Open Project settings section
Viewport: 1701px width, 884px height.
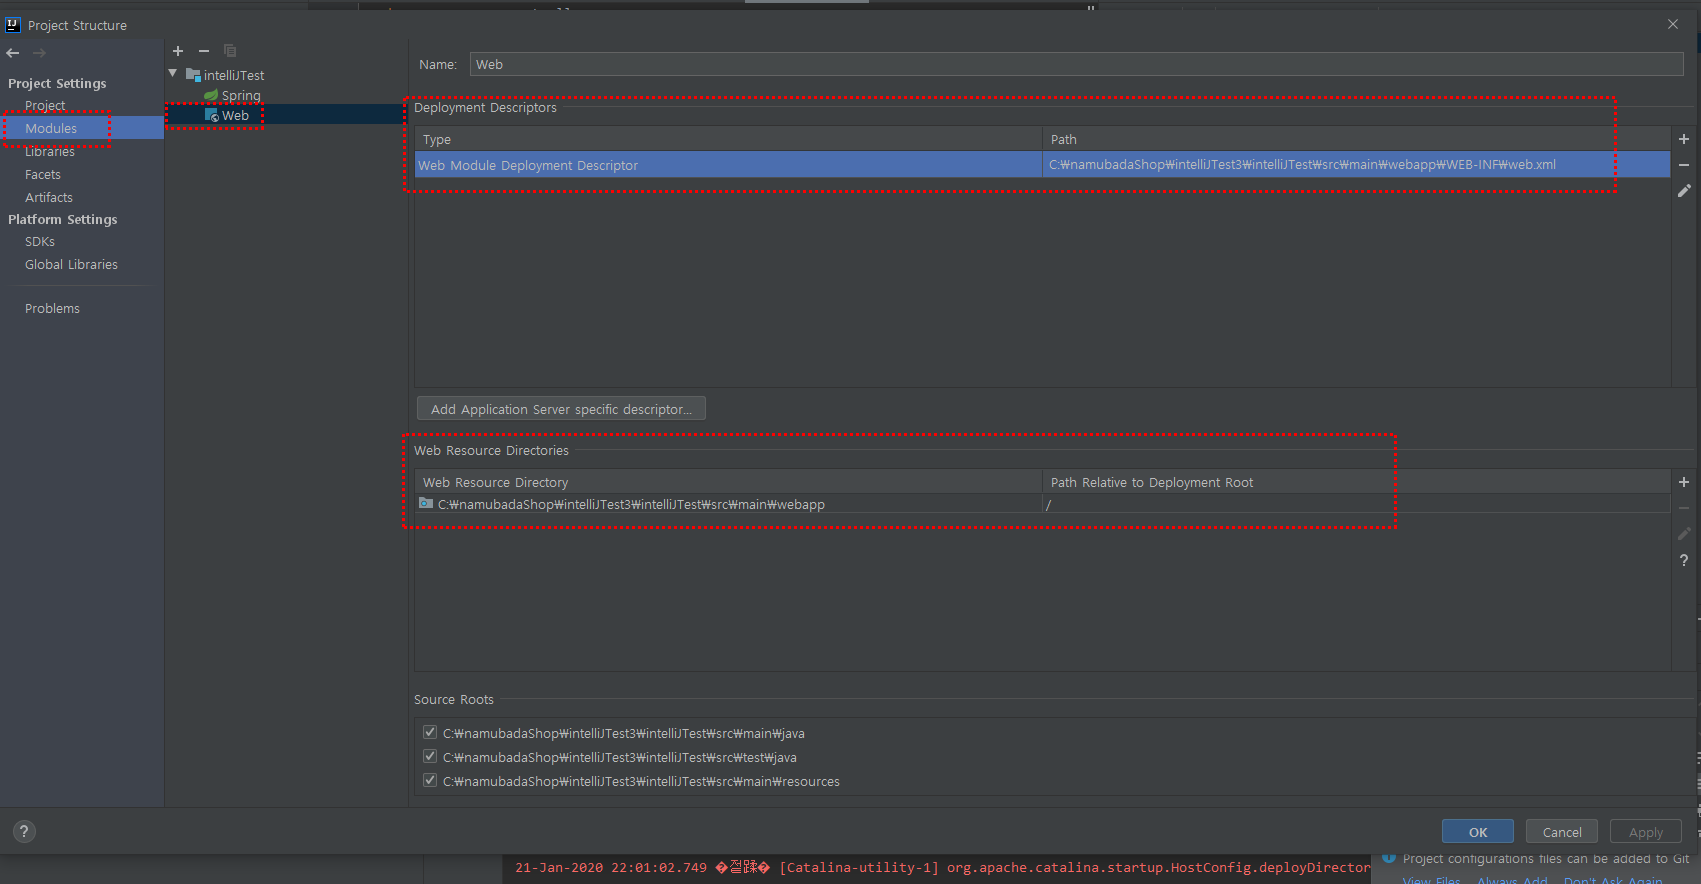tap(45, 106)
